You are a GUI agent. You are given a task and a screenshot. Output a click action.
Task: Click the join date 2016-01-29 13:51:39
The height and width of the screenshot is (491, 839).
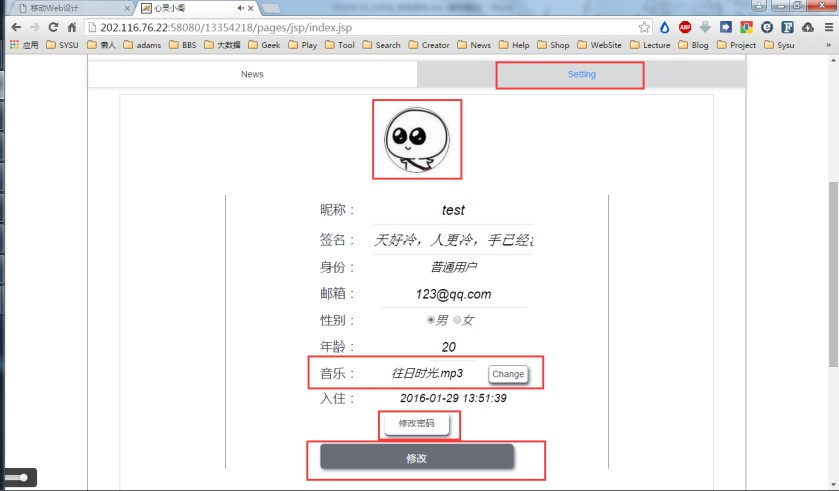coord(453,398)
